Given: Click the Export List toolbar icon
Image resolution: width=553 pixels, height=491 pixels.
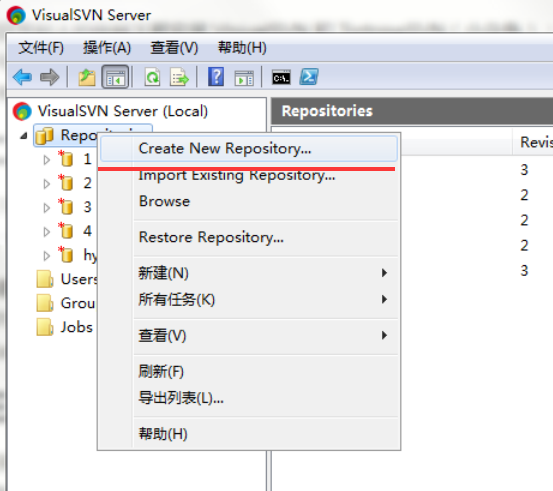Looking at the screenshot, I should coord(179,77).
